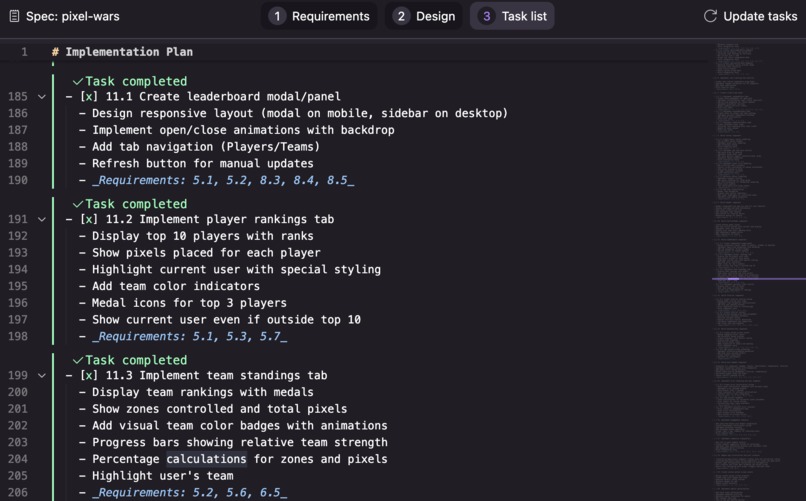Image resolution: width=806 pixels, height=501 pixels.
Task: Click the step 2 number badge
Action: point(401,16)
